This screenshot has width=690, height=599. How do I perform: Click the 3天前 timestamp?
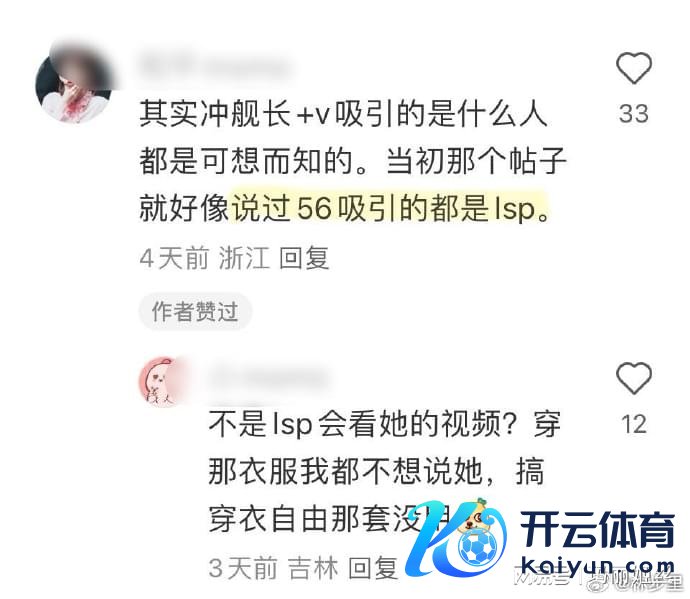tap(243, 568)
